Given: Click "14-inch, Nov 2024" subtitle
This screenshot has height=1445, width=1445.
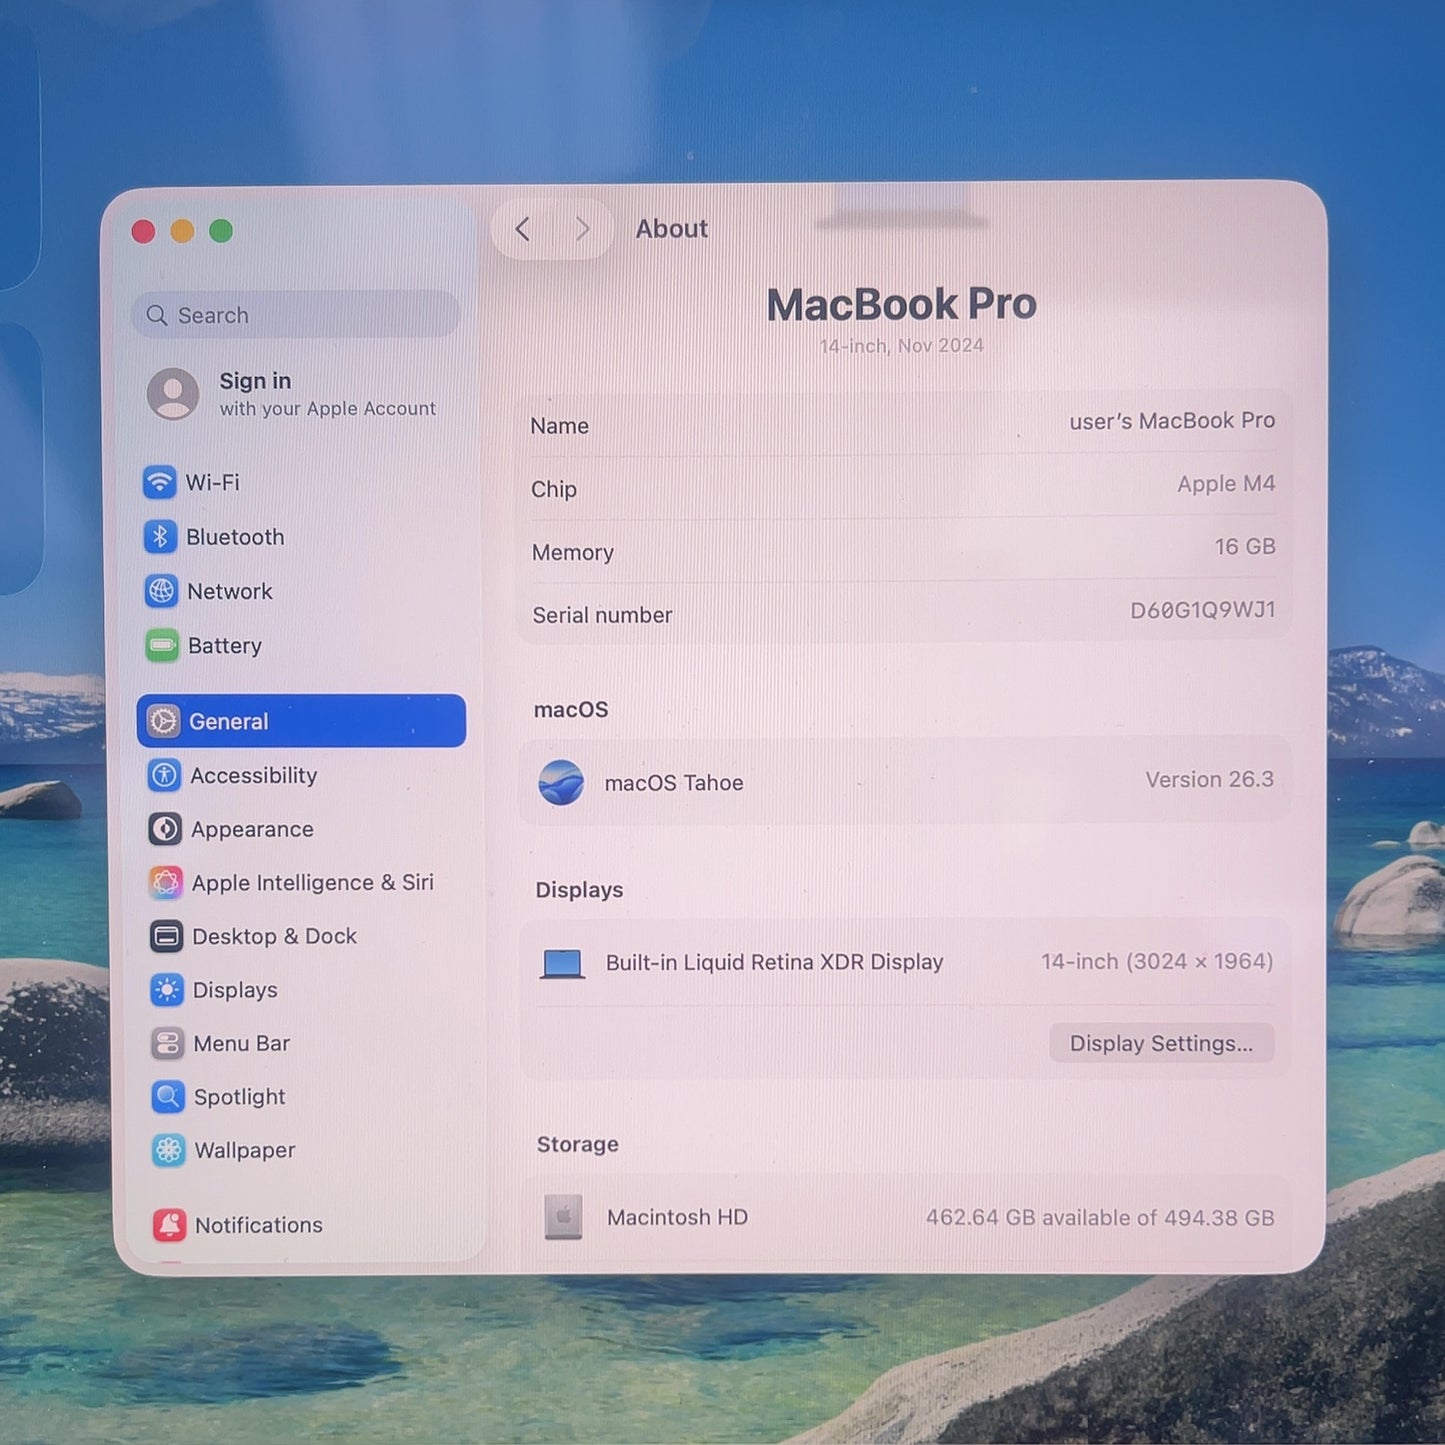Looking at the screenshot, I should coord(902,346).
